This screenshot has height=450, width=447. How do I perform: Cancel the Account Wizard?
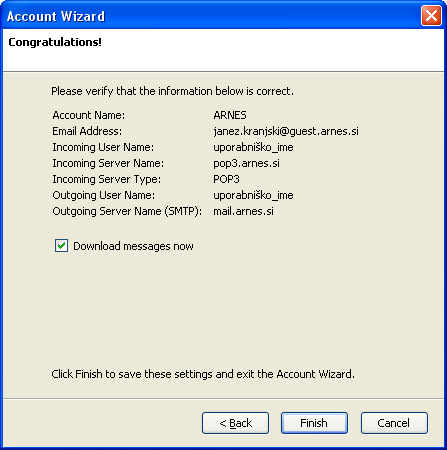coord(394,423)
